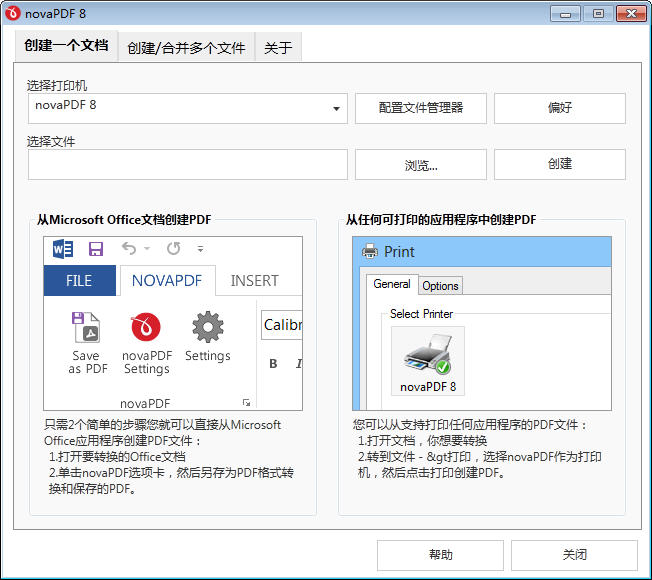Switch to 创建/合并多个文件 tab
Viewport: 652px width, 580px height.
click(186, 47)
